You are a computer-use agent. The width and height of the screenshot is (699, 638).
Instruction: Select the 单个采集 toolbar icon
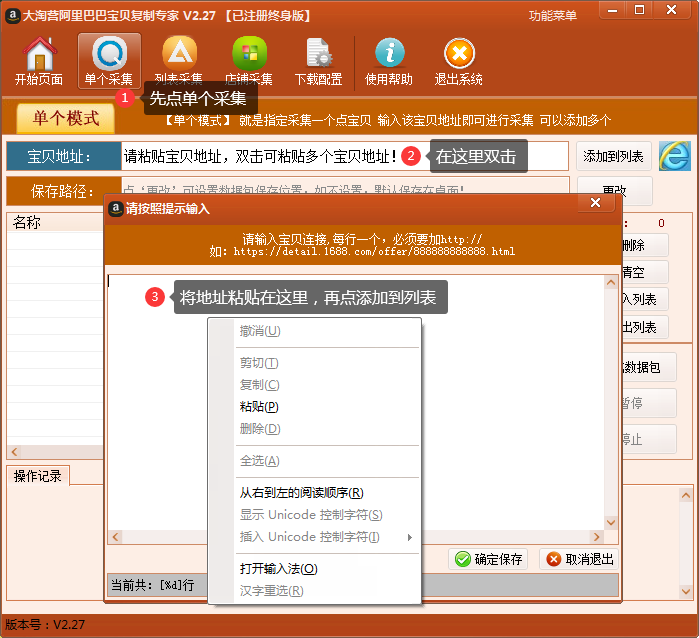109,61
